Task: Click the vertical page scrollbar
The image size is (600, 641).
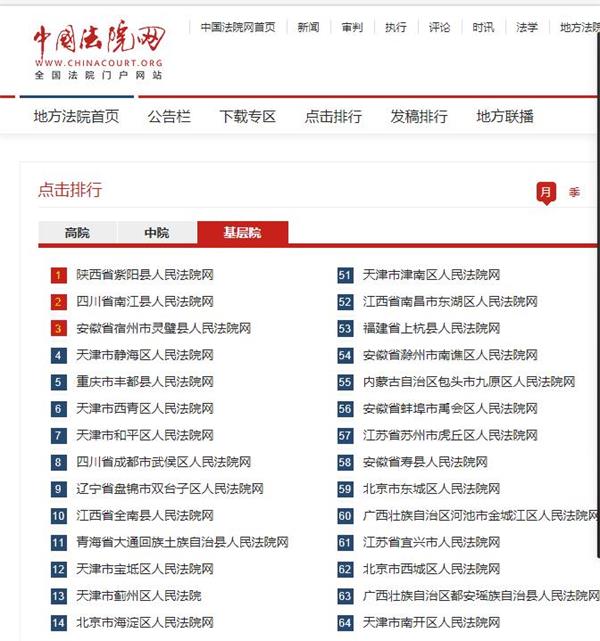Action: 598,294
